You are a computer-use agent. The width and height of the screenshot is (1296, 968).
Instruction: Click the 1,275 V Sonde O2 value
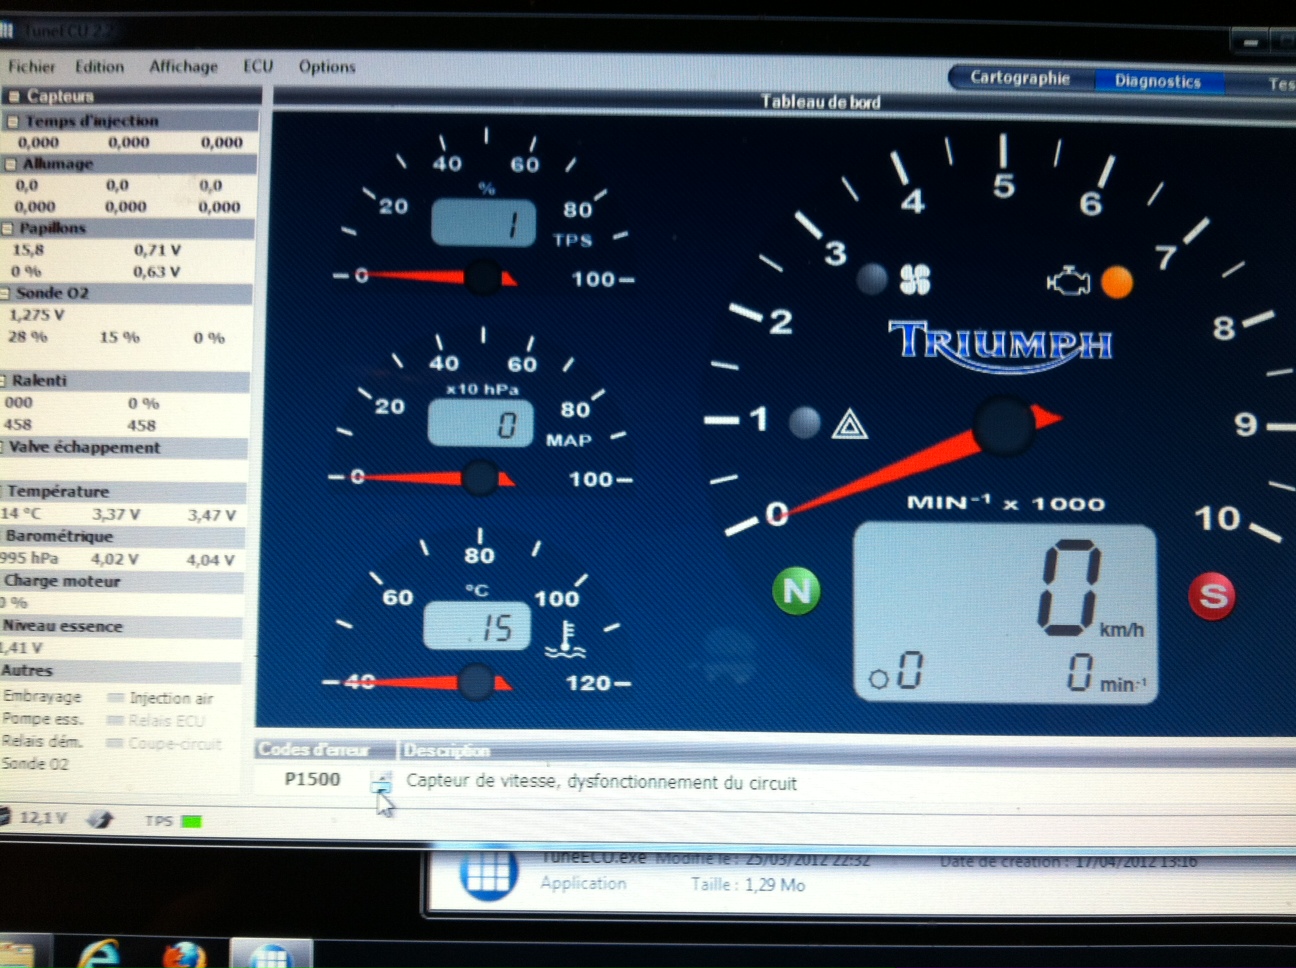[x=36, y=315]
